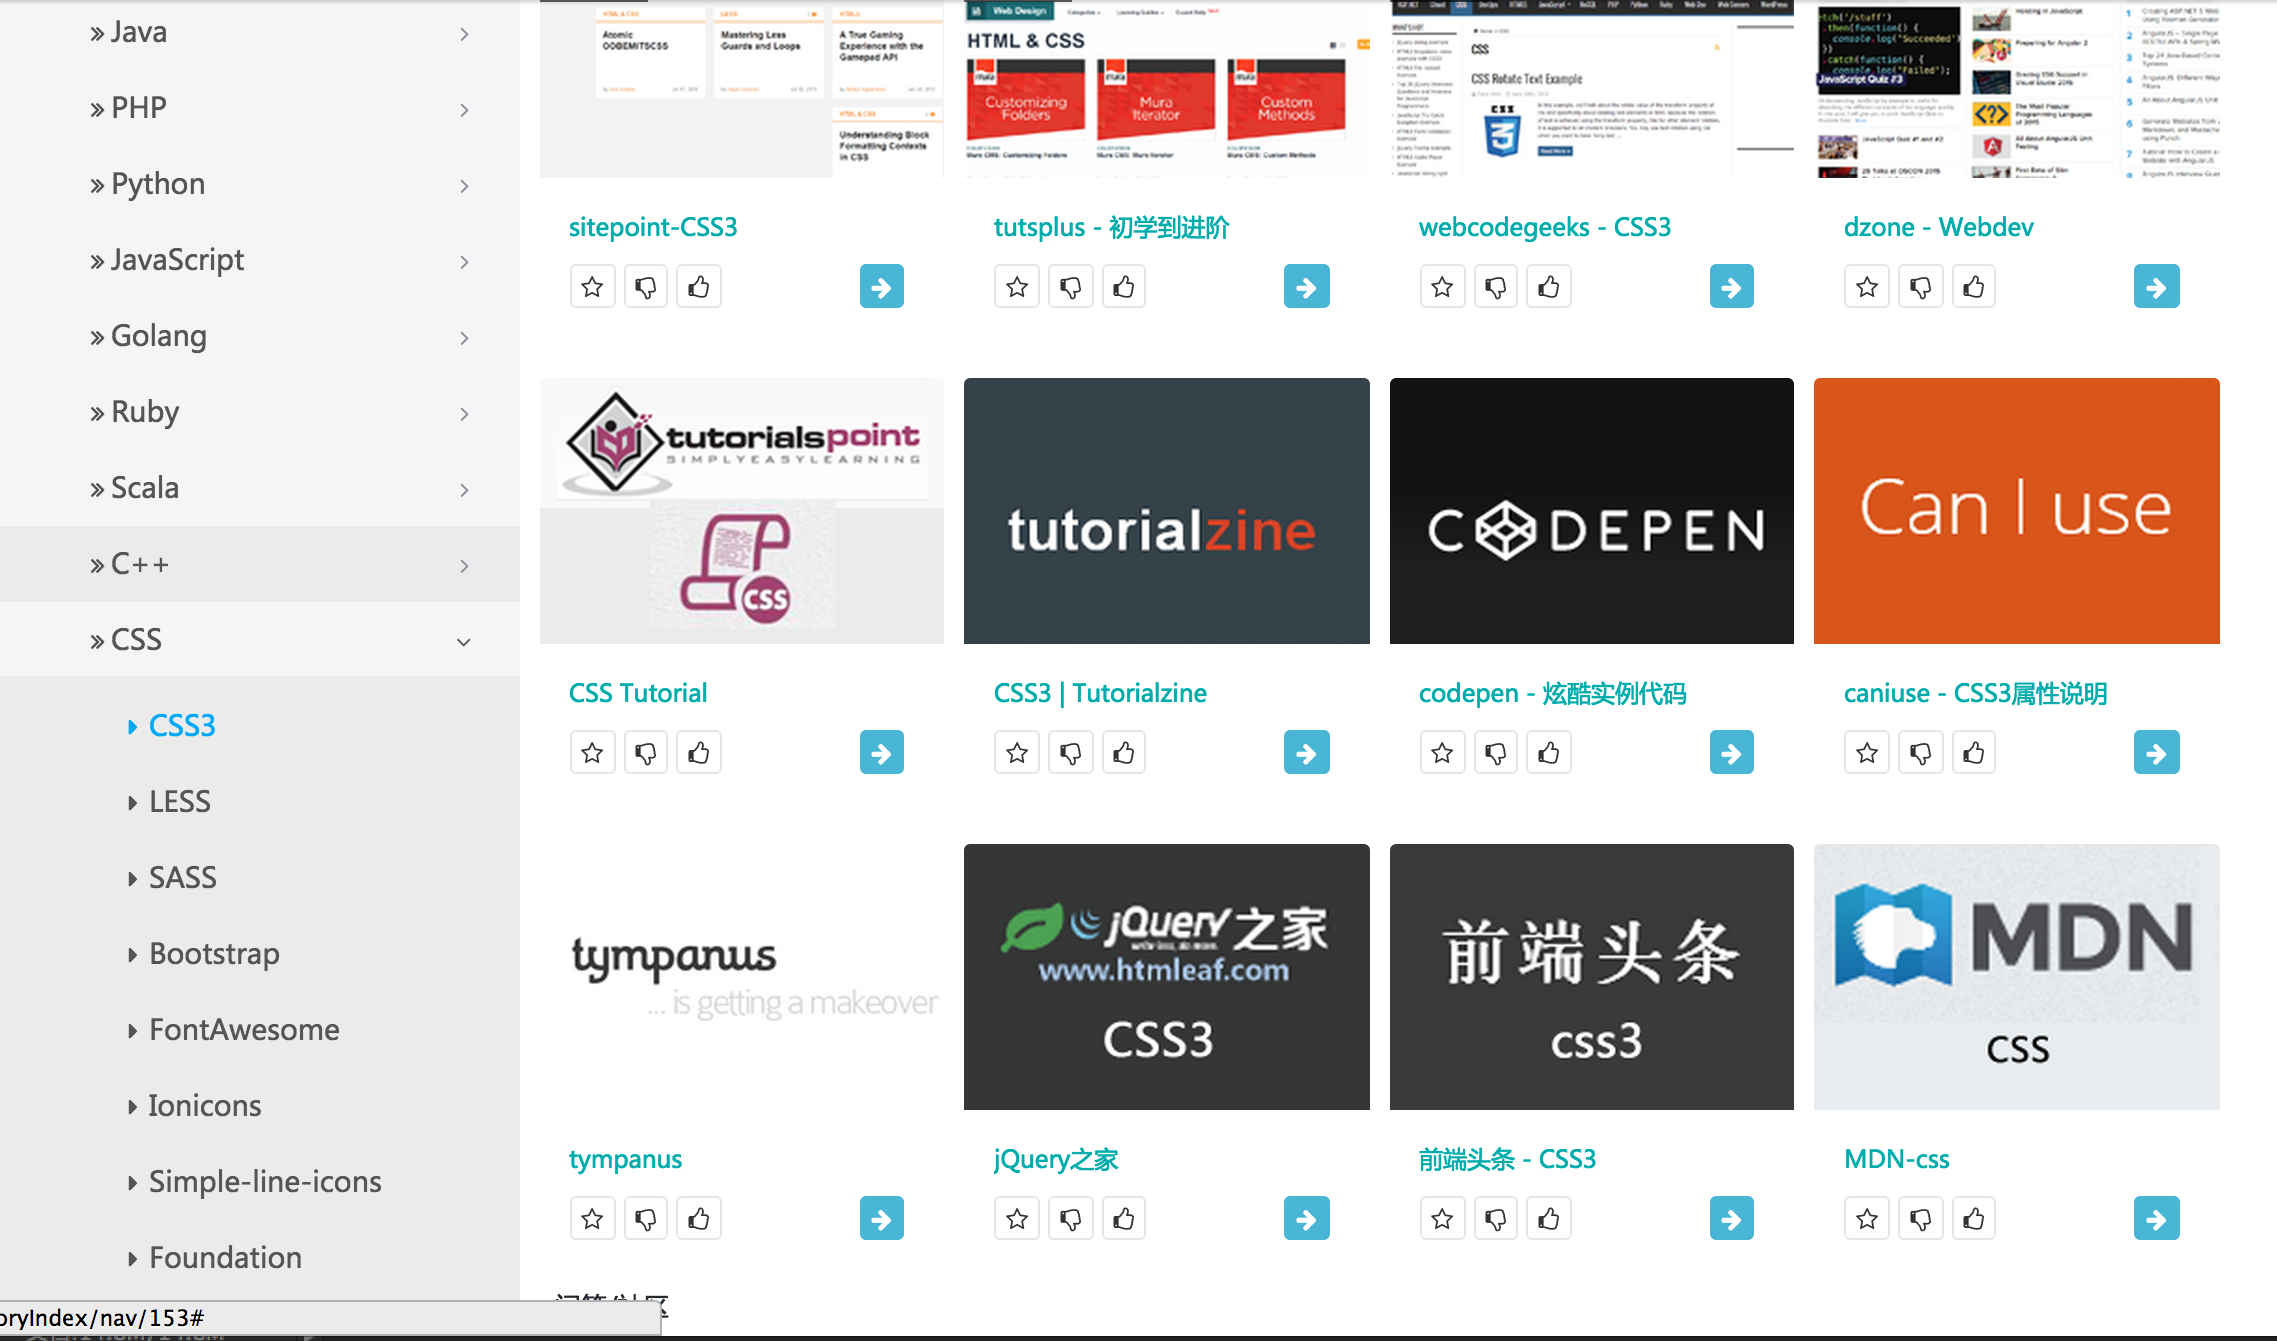Select SASS submenu item
Viewport: 2277px width, 1341px height.
click(x=183, y=878)
